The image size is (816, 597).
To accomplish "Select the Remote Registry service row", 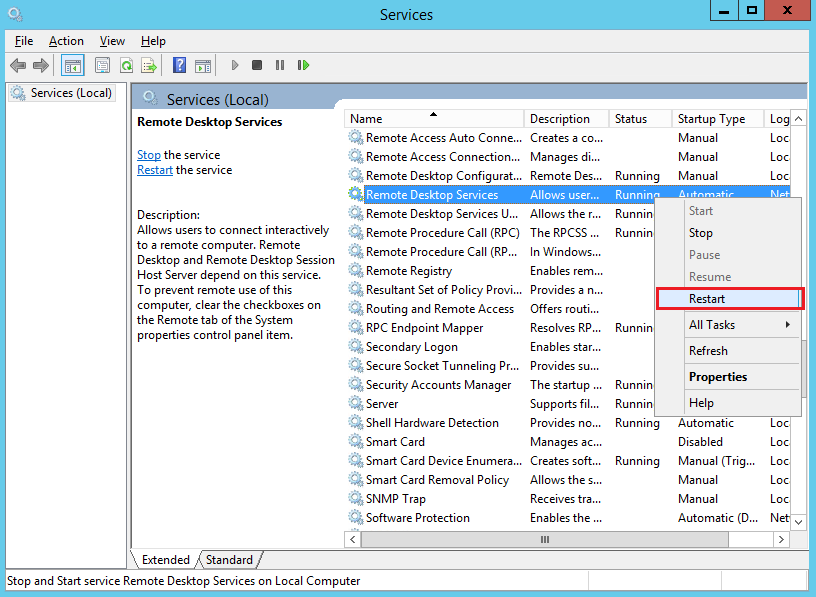I will (408, 271).
